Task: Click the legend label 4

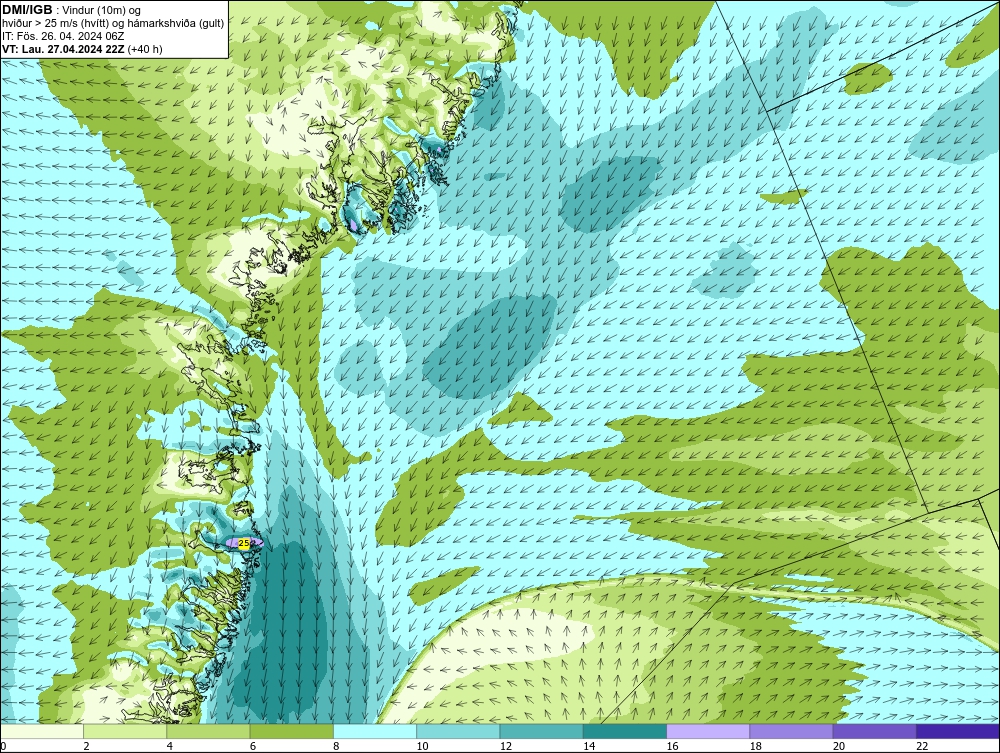Action: coord(170,746)
